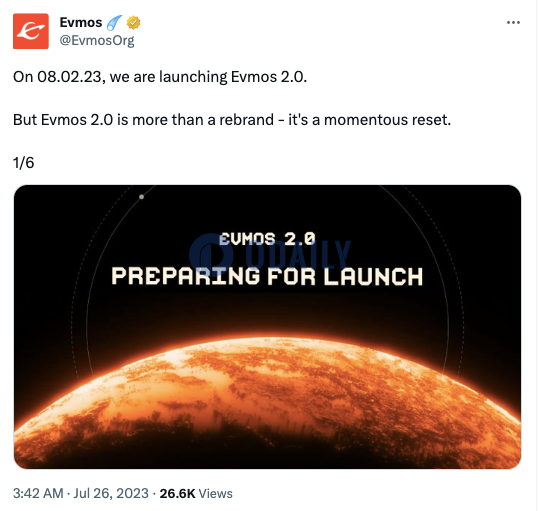Click the Jul 26, 2023 date
The width and height of the screenshot is (540, 511).
111,493
